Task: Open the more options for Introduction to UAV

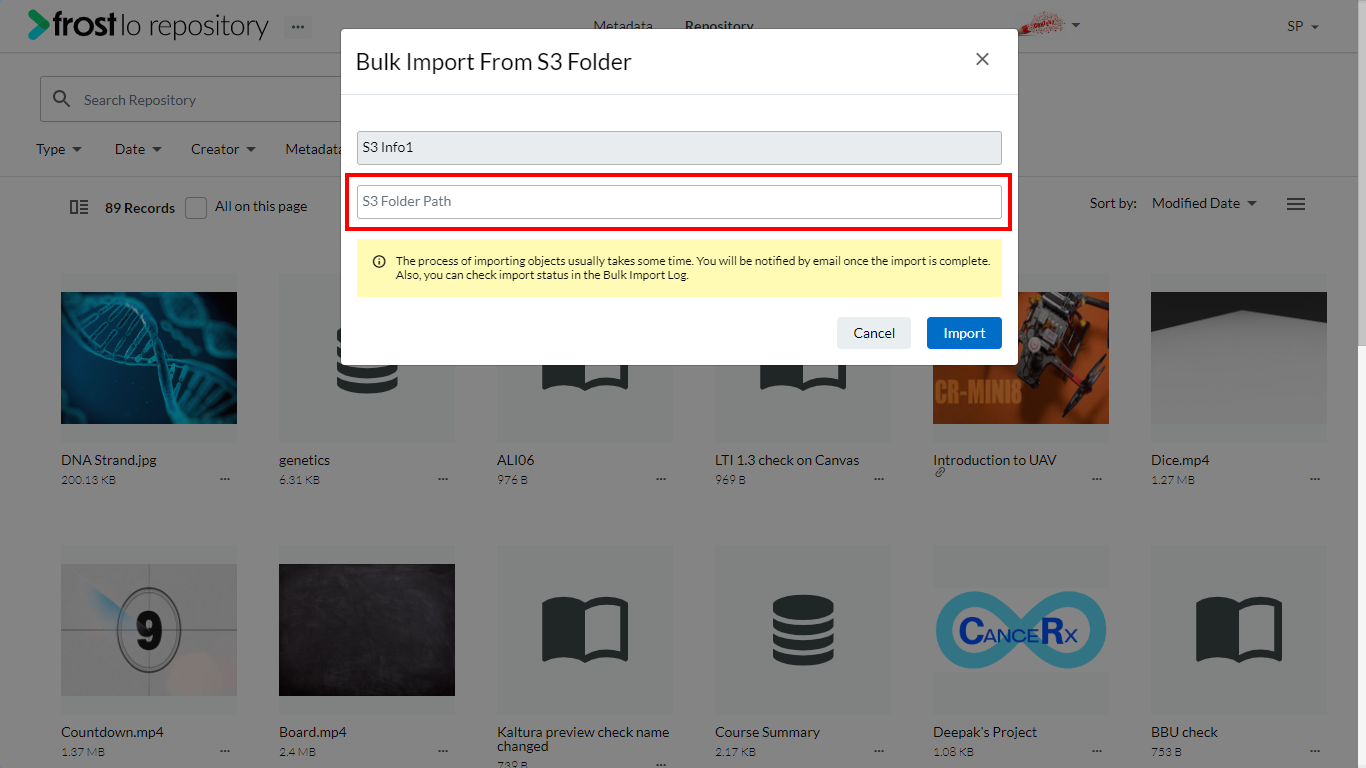Action: click(x=1097, y=479)
